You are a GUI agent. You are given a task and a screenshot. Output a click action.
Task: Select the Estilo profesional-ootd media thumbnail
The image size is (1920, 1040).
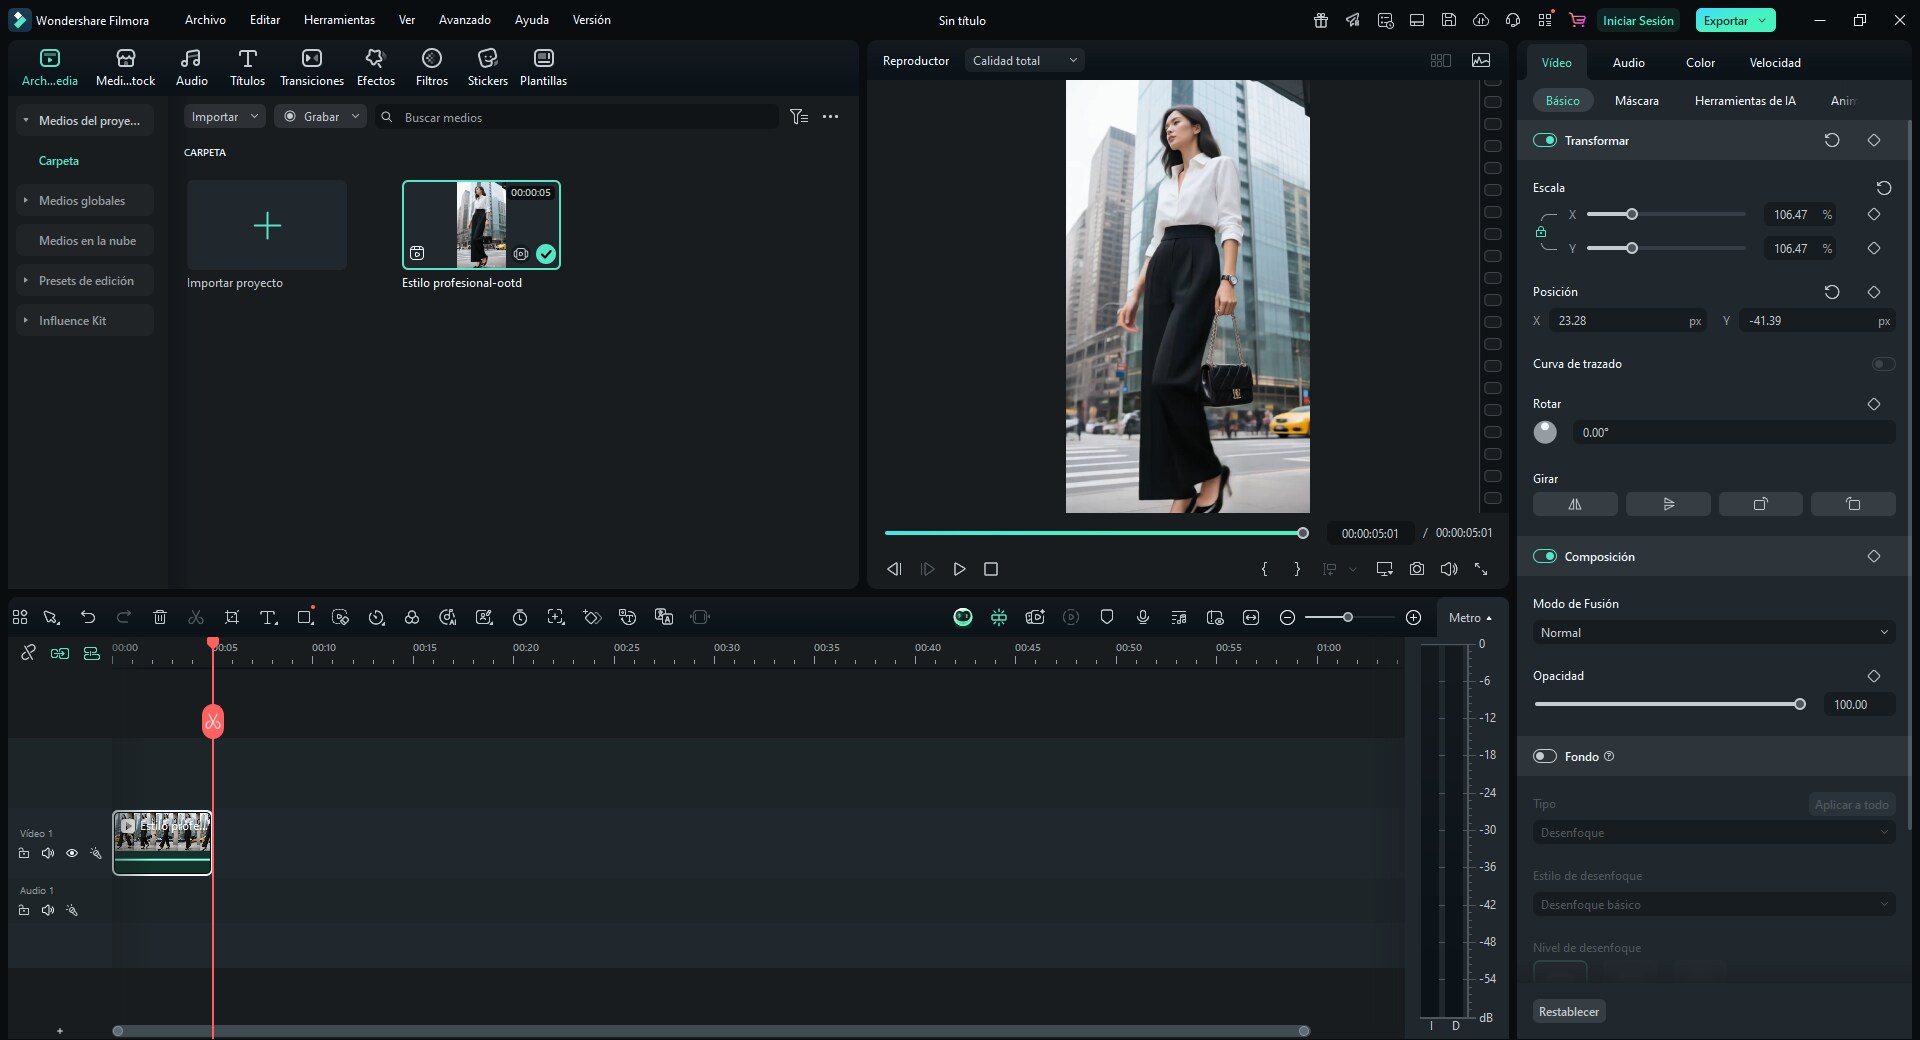481,225
